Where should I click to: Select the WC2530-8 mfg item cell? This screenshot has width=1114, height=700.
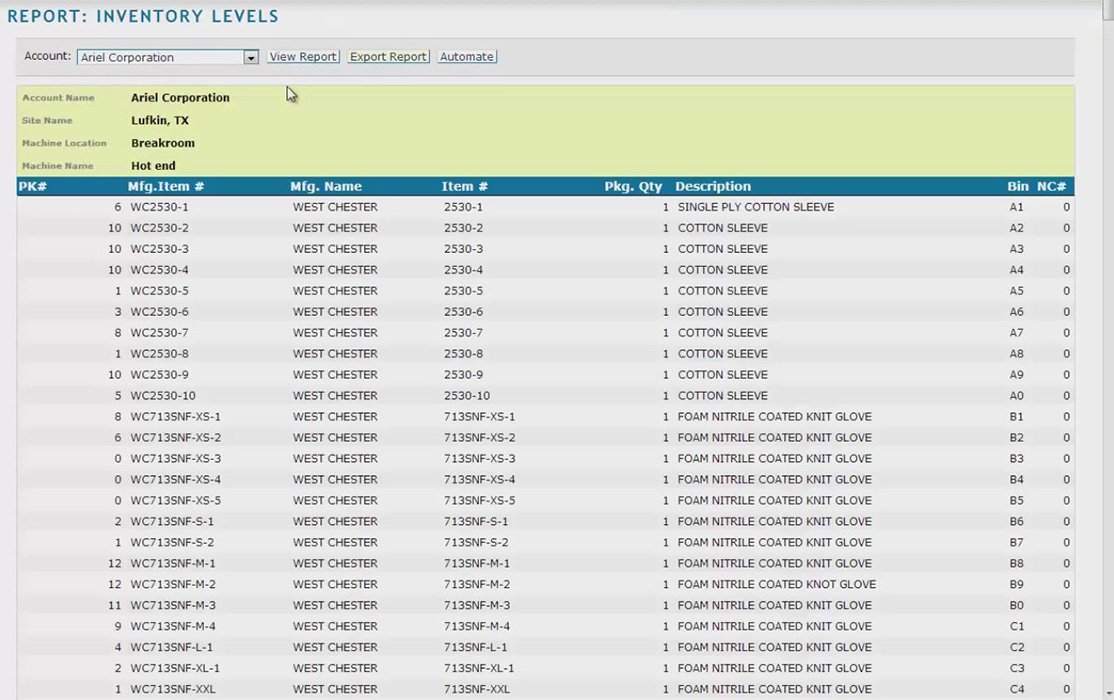(x=159, y=354)
